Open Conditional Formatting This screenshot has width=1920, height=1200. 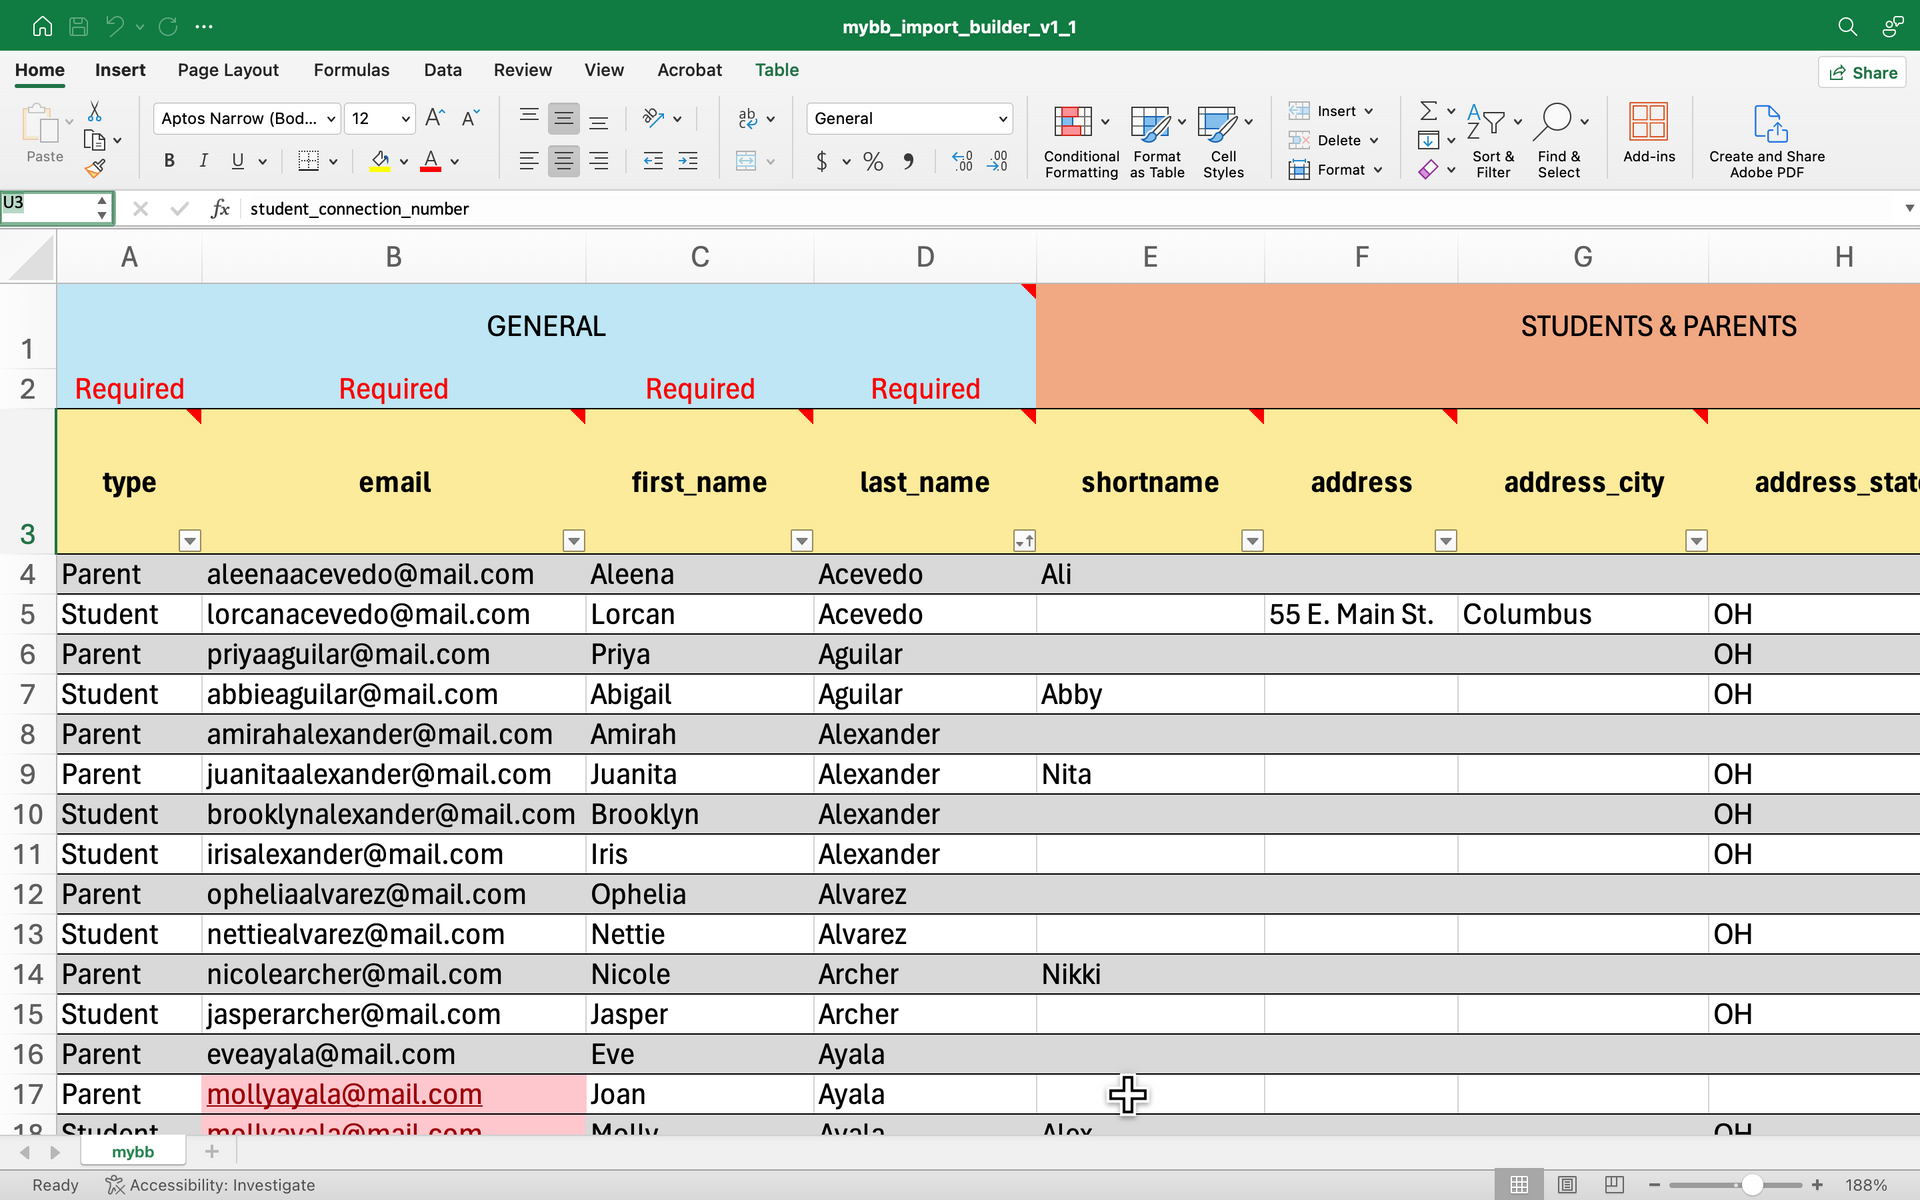click(1081, 141)
